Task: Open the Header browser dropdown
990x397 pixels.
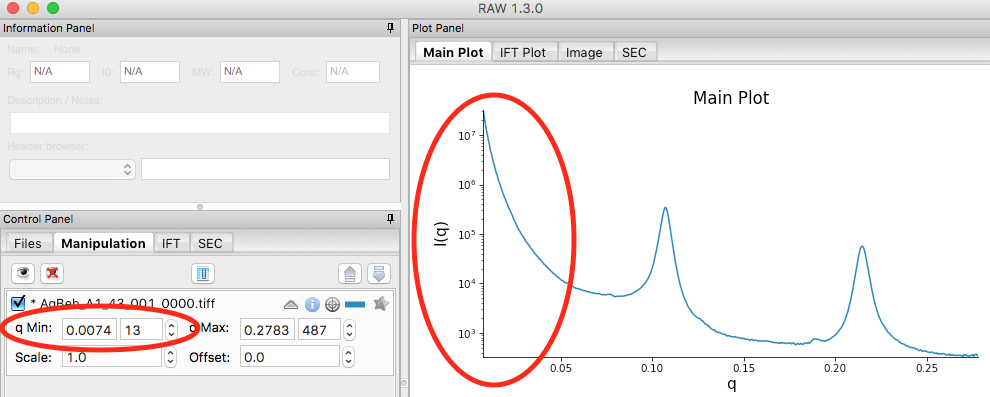Action: pos(73,169)
